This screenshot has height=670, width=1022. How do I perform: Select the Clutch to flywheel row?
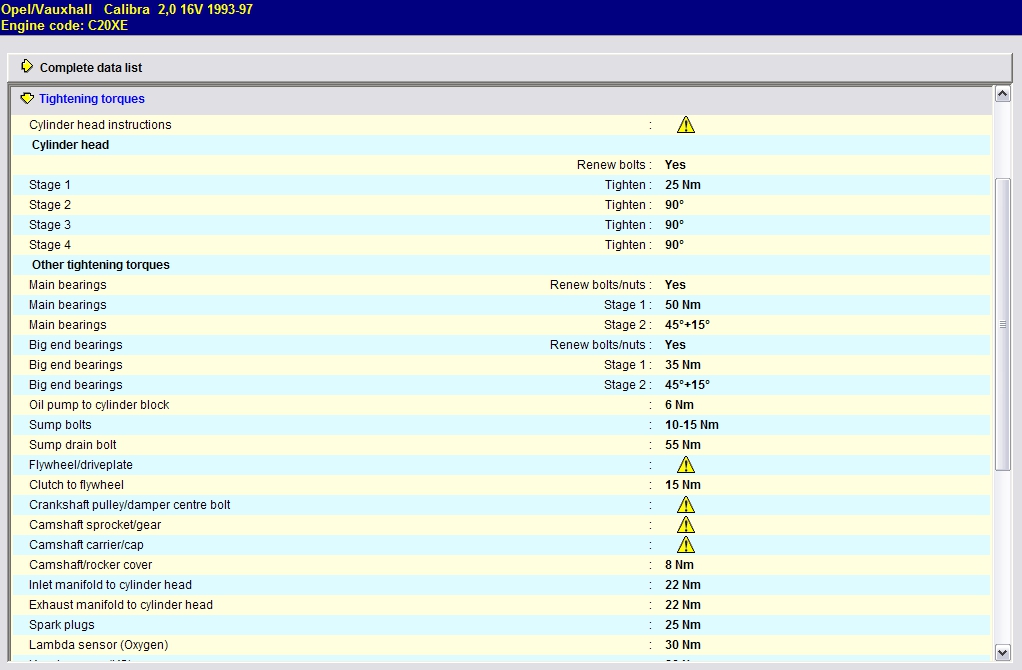click(x=501, y=485)
